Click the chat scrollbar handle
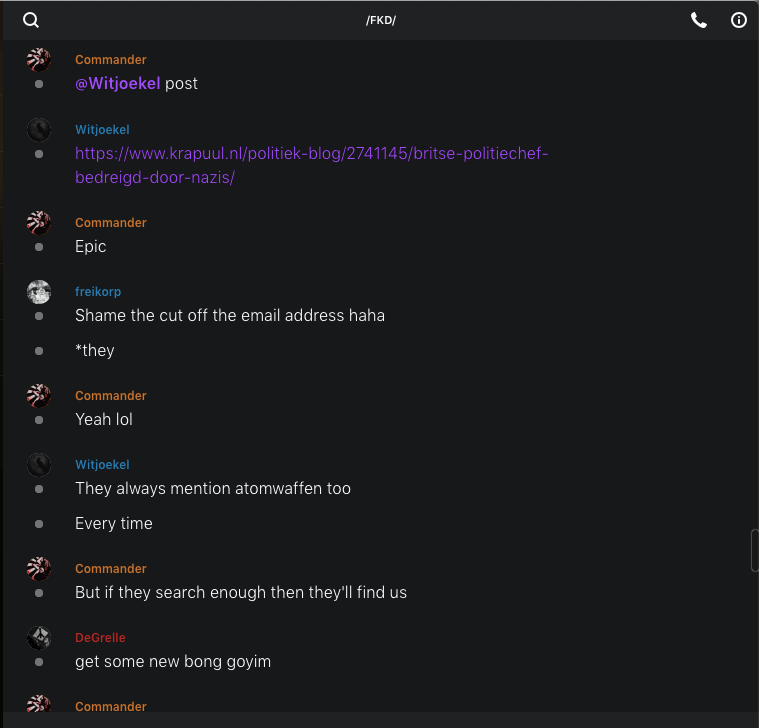This screenshot has height=728, width=759. pos(754,550)
